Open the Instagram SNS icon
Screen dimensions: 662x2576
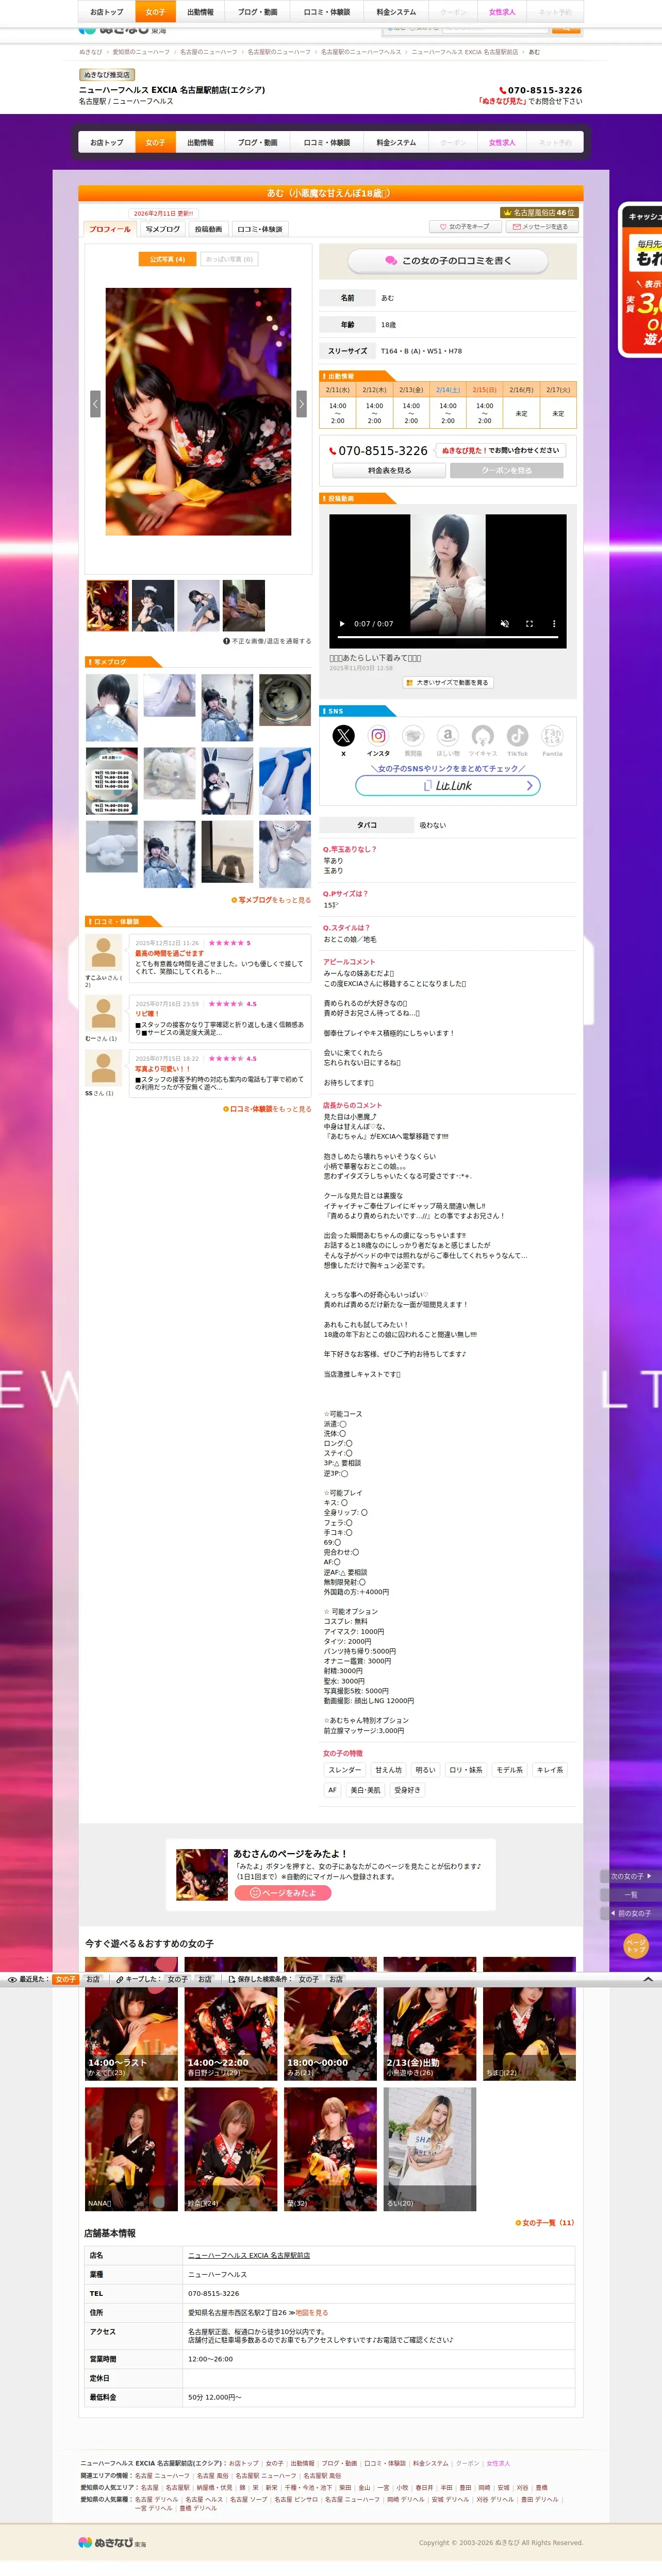(x=378, y=736)
